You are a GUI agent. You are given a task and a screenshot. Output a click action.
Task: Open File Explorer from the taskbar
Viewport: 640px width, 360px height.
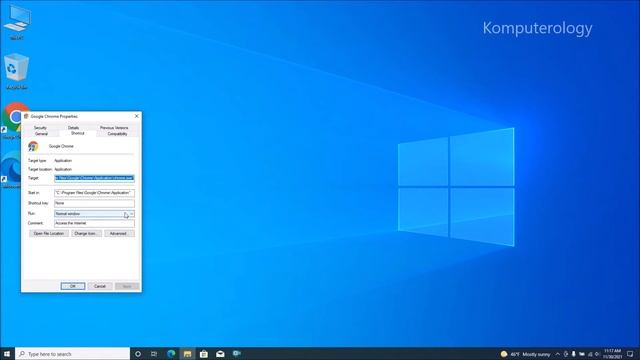[x=187, y=354]
